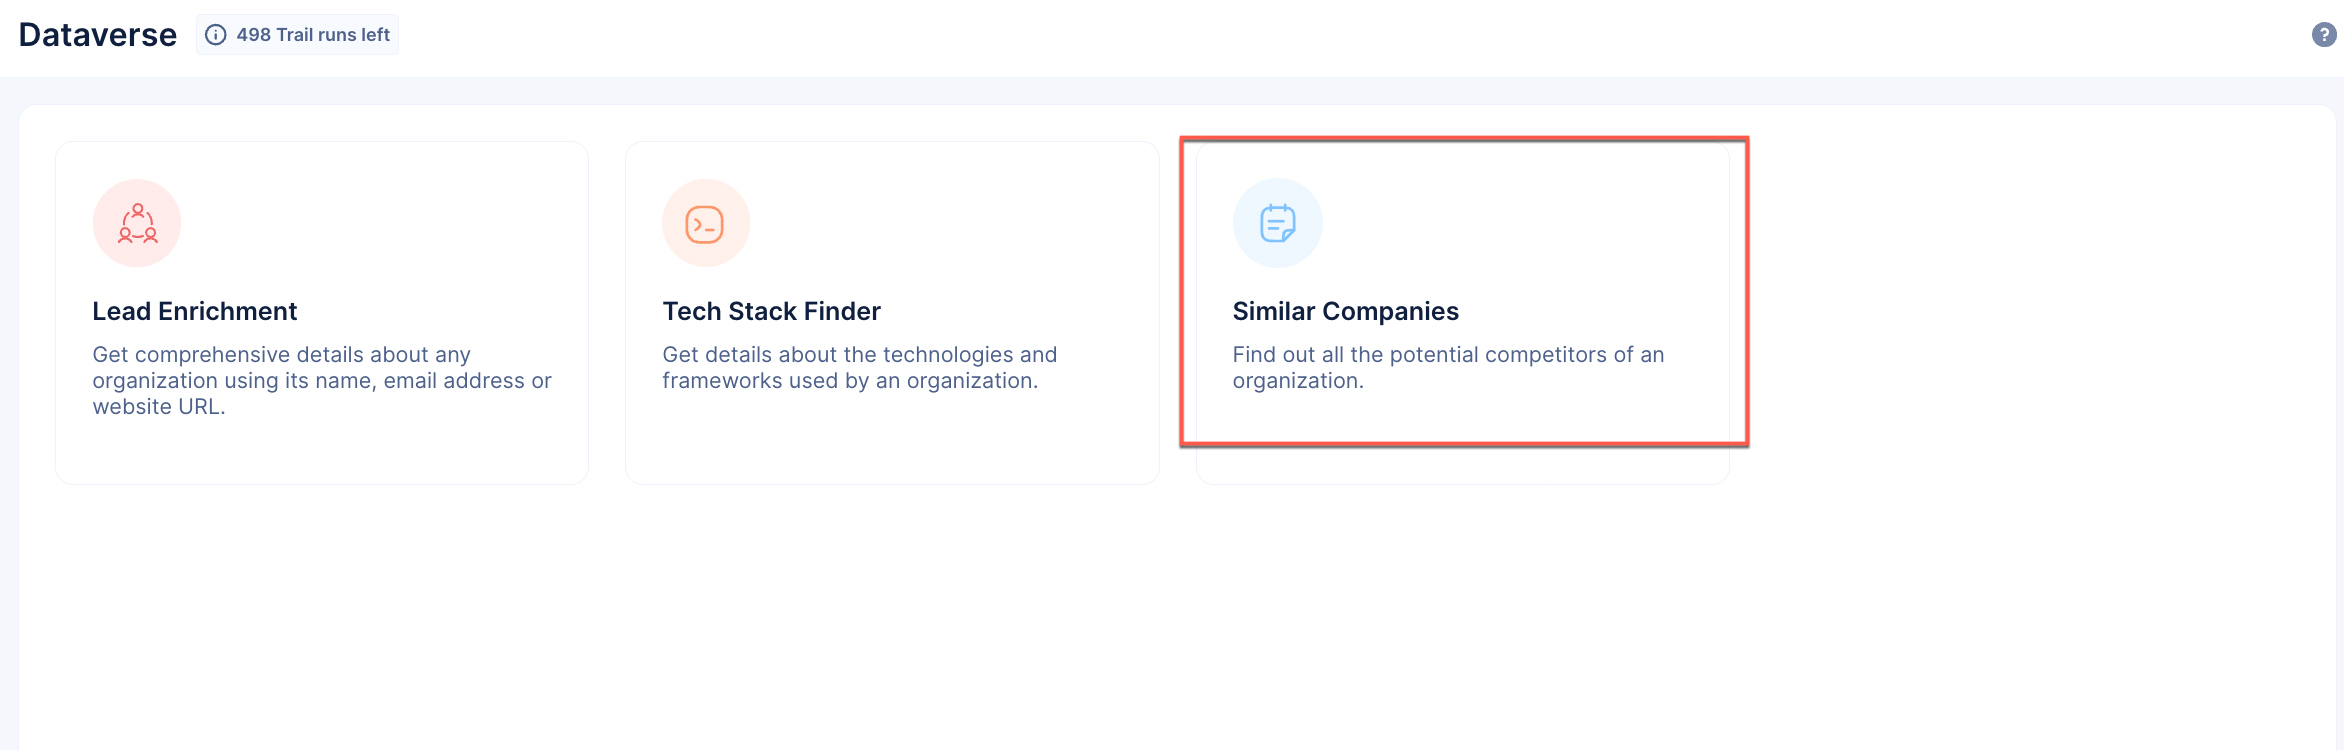Image resolution: width=2344 pixels, height=750 pixels.
Task: Click the Tech Stack Finder terminal icon
Action: (705, 224)
